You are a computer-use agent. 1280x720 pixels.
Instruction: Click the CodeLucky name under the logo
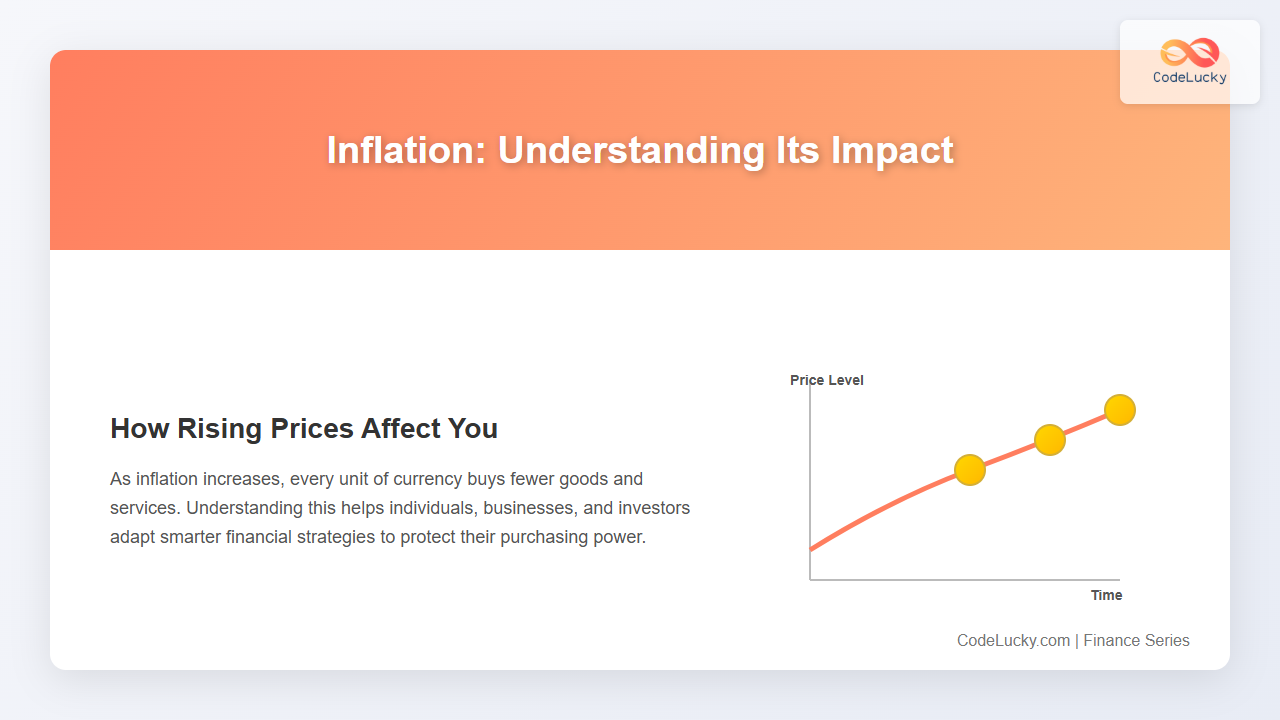[1190, 78]
